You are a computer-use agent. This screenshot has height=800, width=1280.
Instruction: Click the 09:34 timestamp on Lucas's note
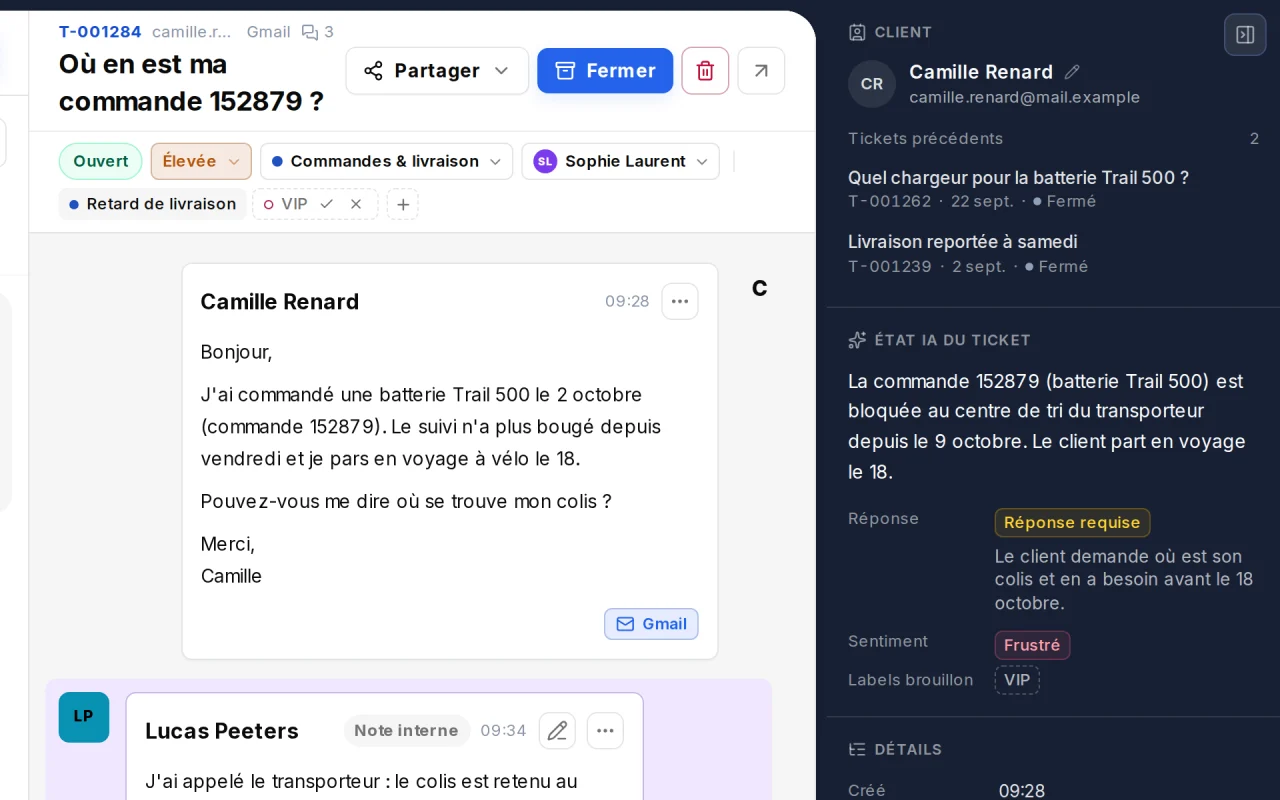pos(503,731)
